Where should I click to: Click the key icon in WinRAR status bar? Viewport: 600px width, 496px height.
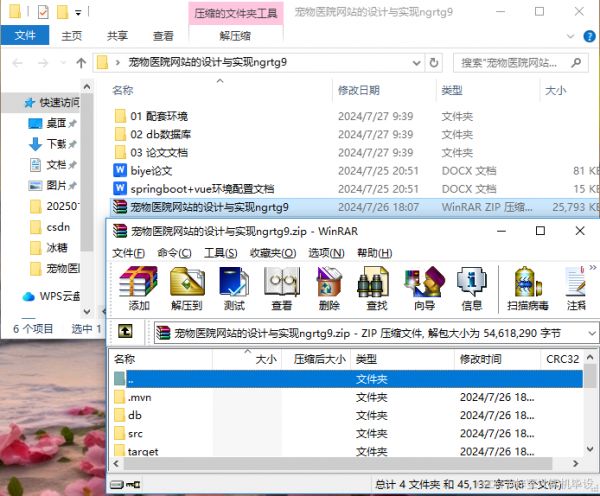point(133,485)
